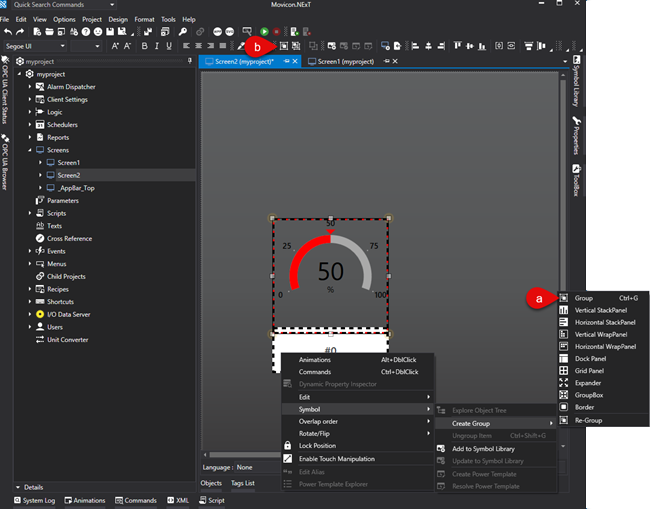The image size is (650, 509).
Task: Click the Quick Search Commands field
Action: [48, 5]
